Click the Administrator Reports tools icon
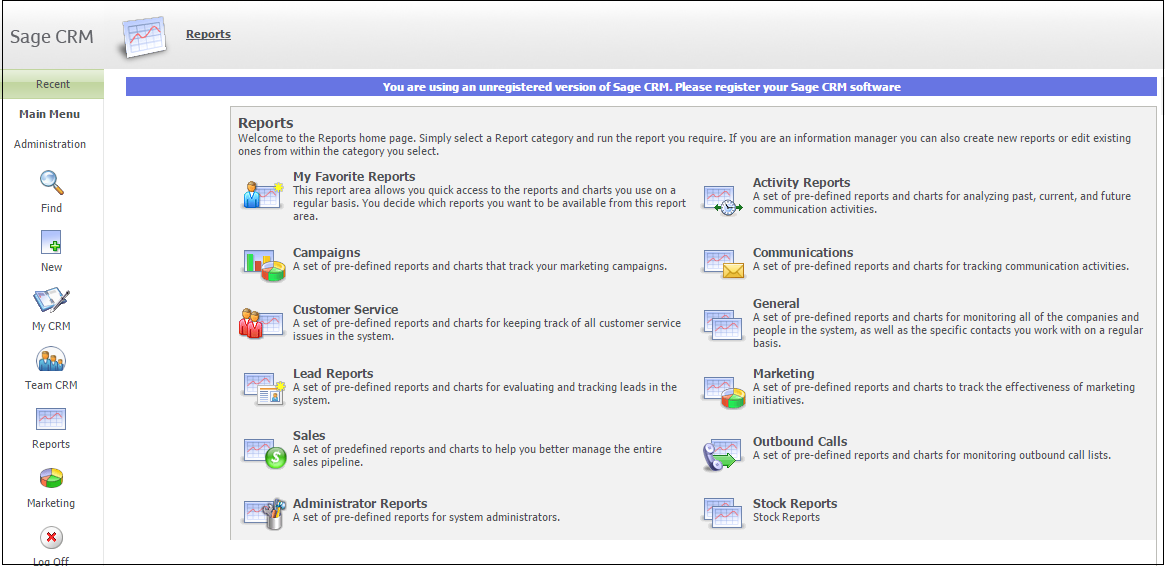1165x566 pixels. coord(263,513)
